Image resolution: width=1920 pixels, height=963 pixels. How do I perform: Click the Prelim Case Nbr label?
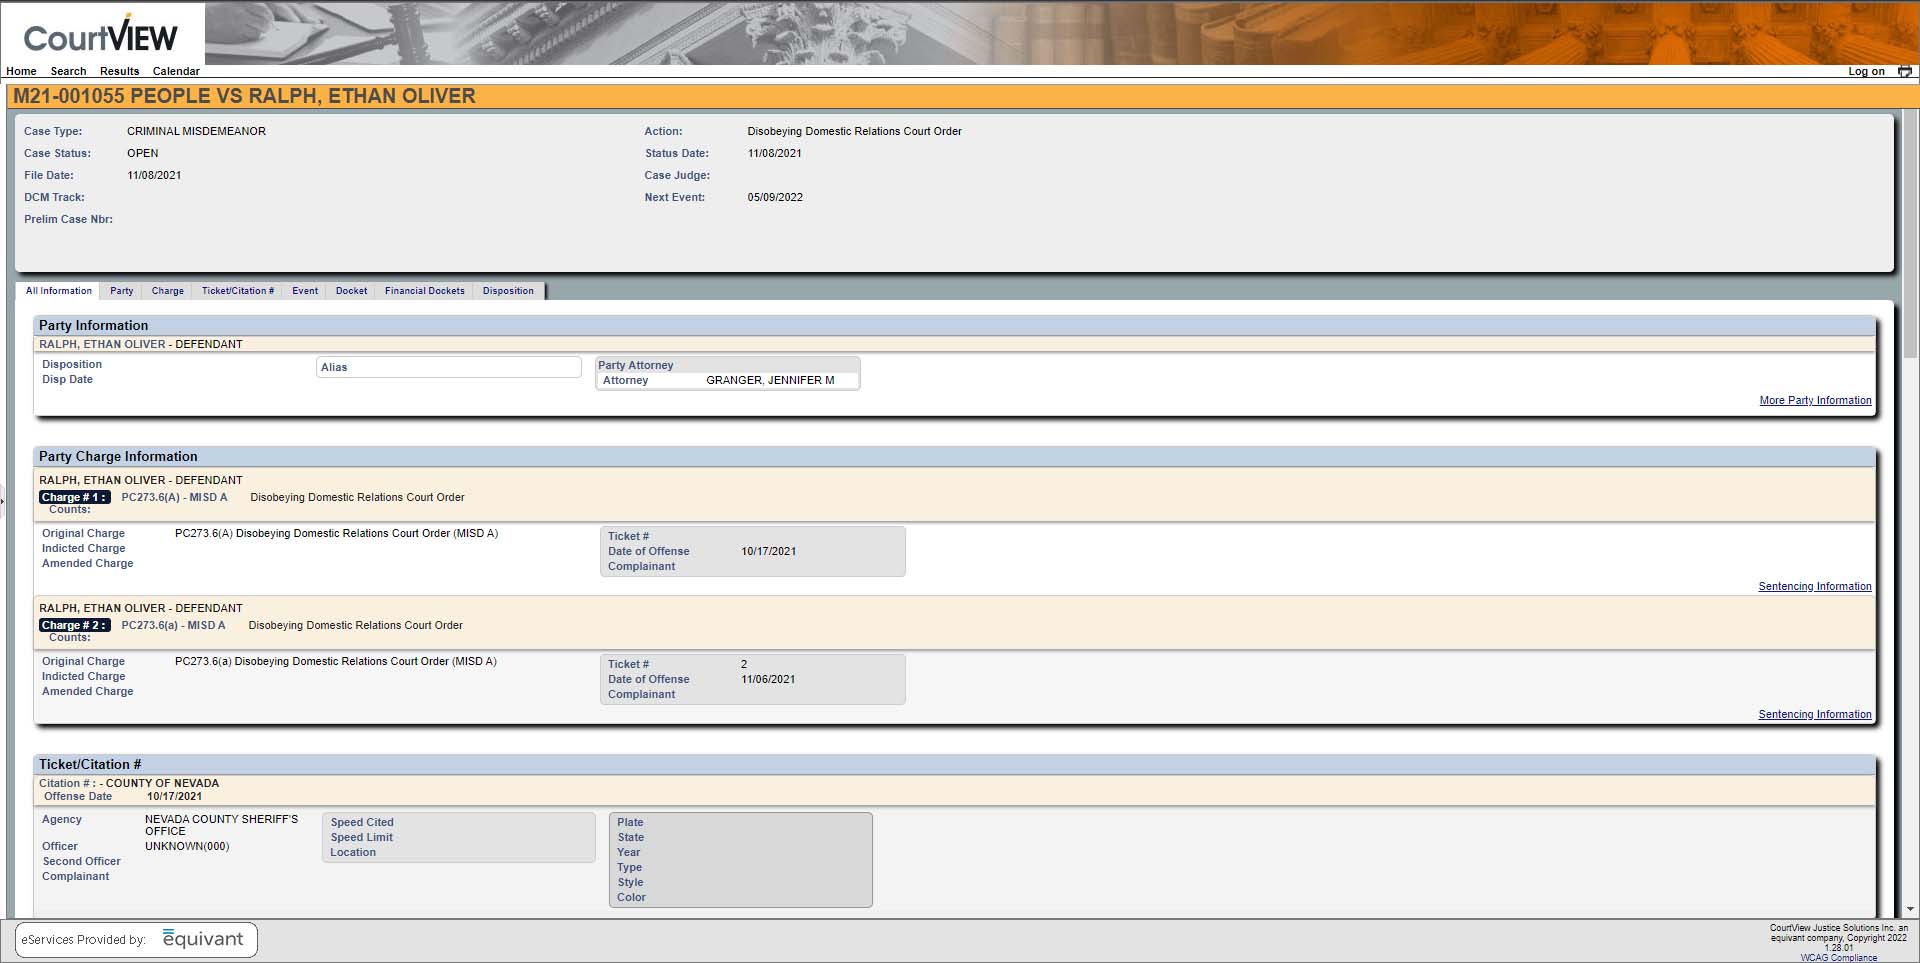[x=68, y=219]
